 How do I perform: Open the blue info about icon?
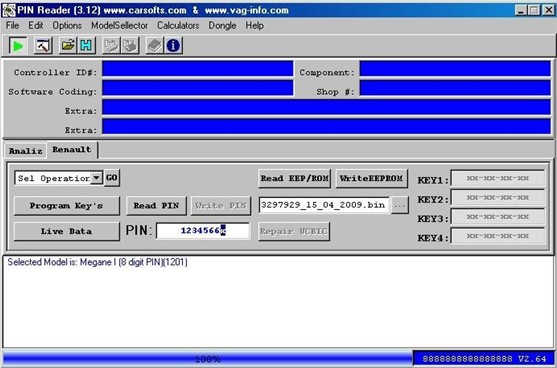pyautogui.click(x=173, y=46)
